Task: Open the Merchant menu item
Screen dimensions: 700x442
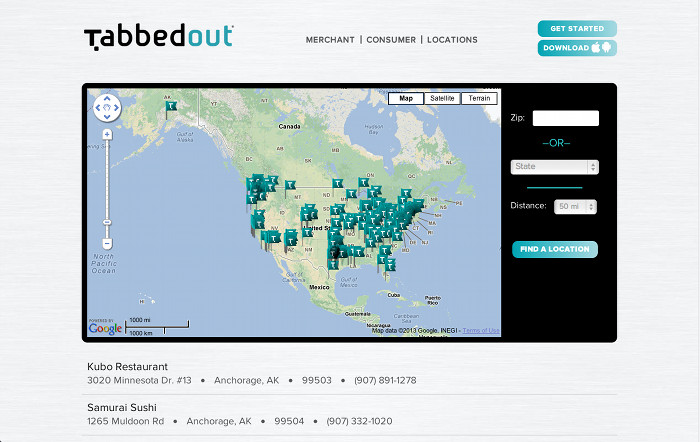Action: click(330, 40)
